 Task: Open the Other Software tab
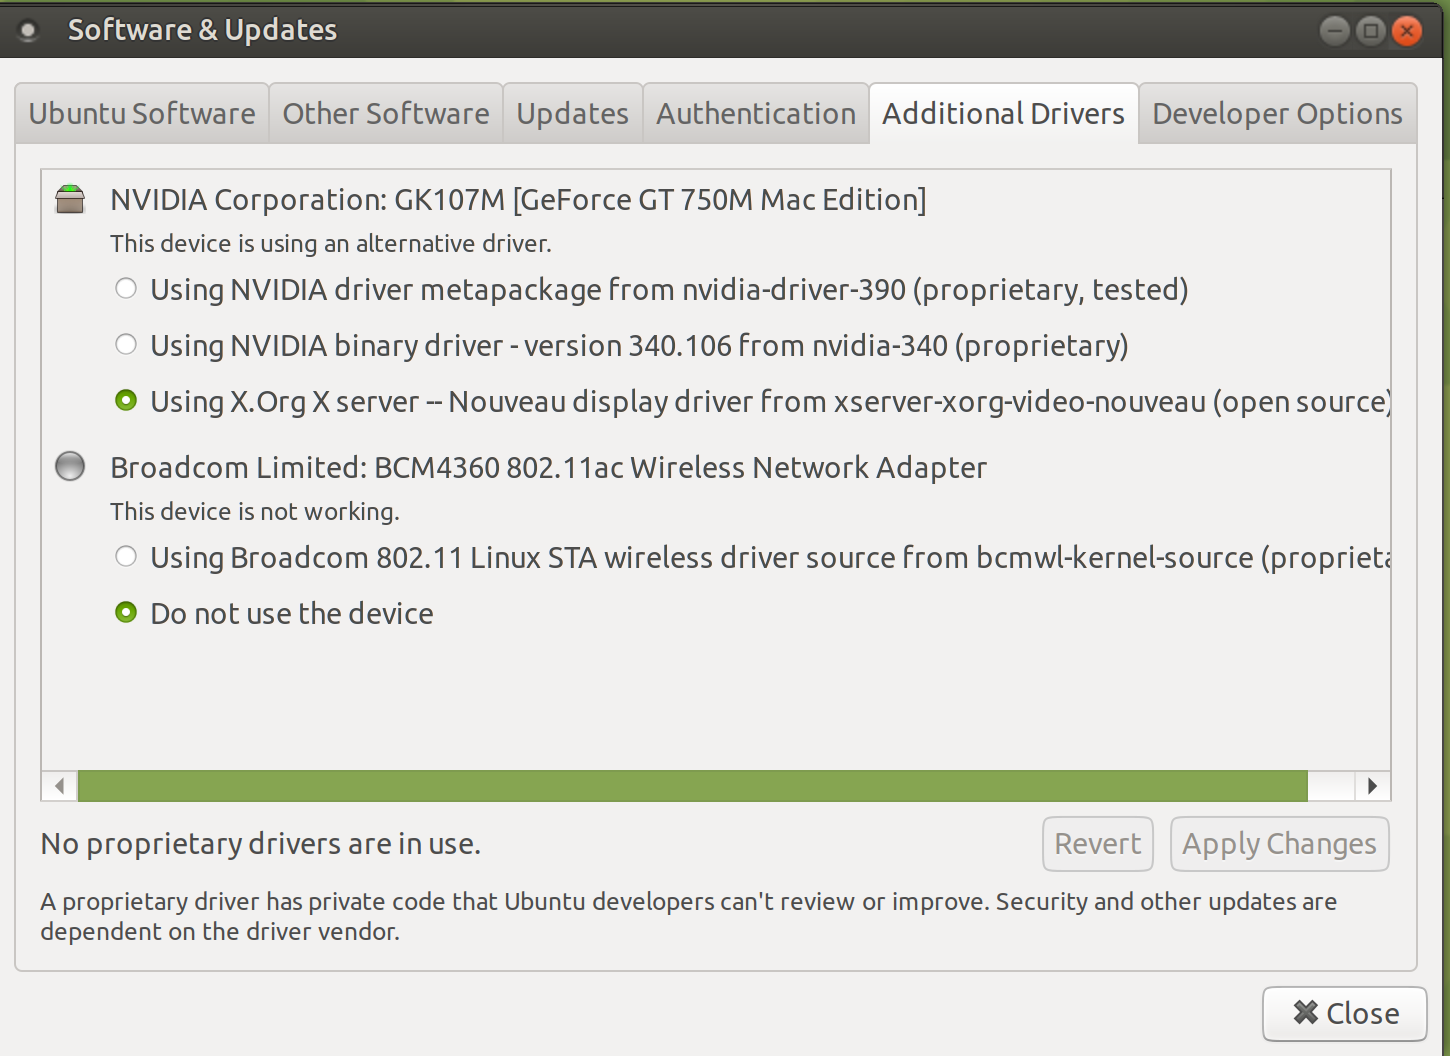[386, 114]
